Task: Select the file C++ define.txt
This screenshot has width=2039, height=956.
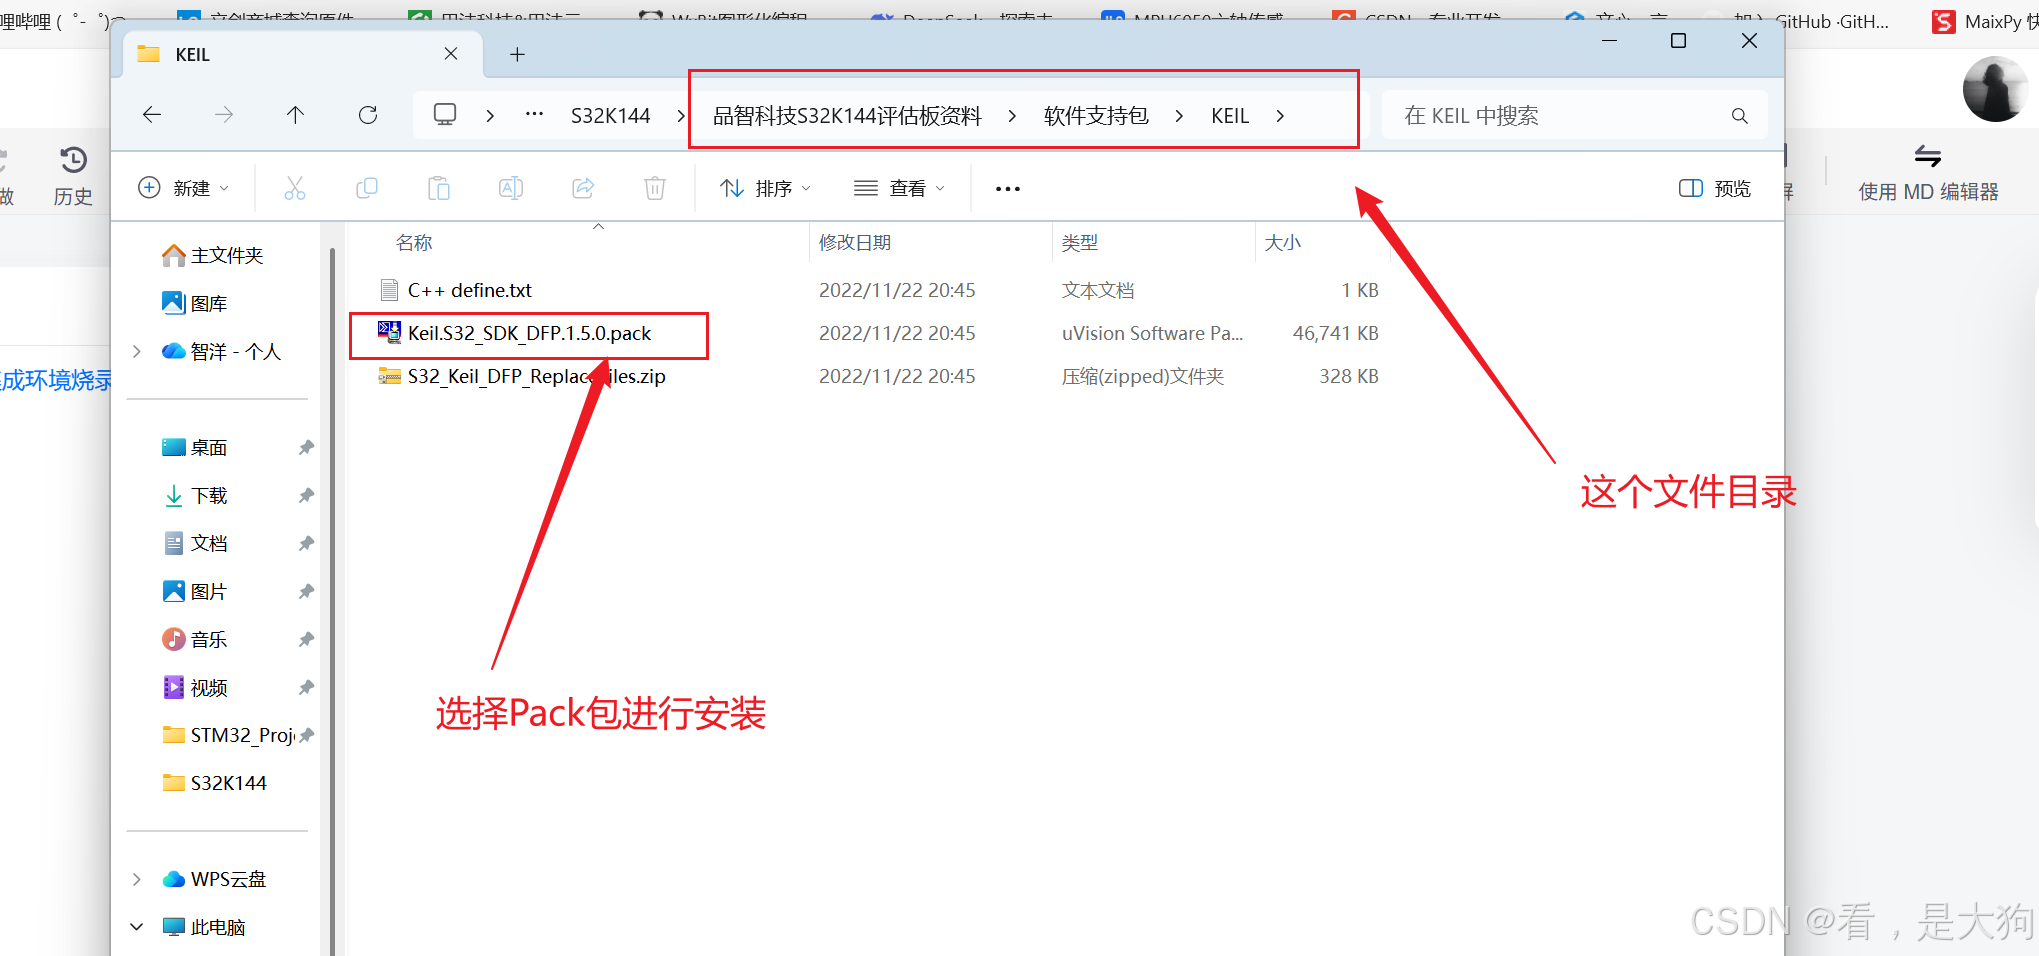Action: (x=470, y=290)
